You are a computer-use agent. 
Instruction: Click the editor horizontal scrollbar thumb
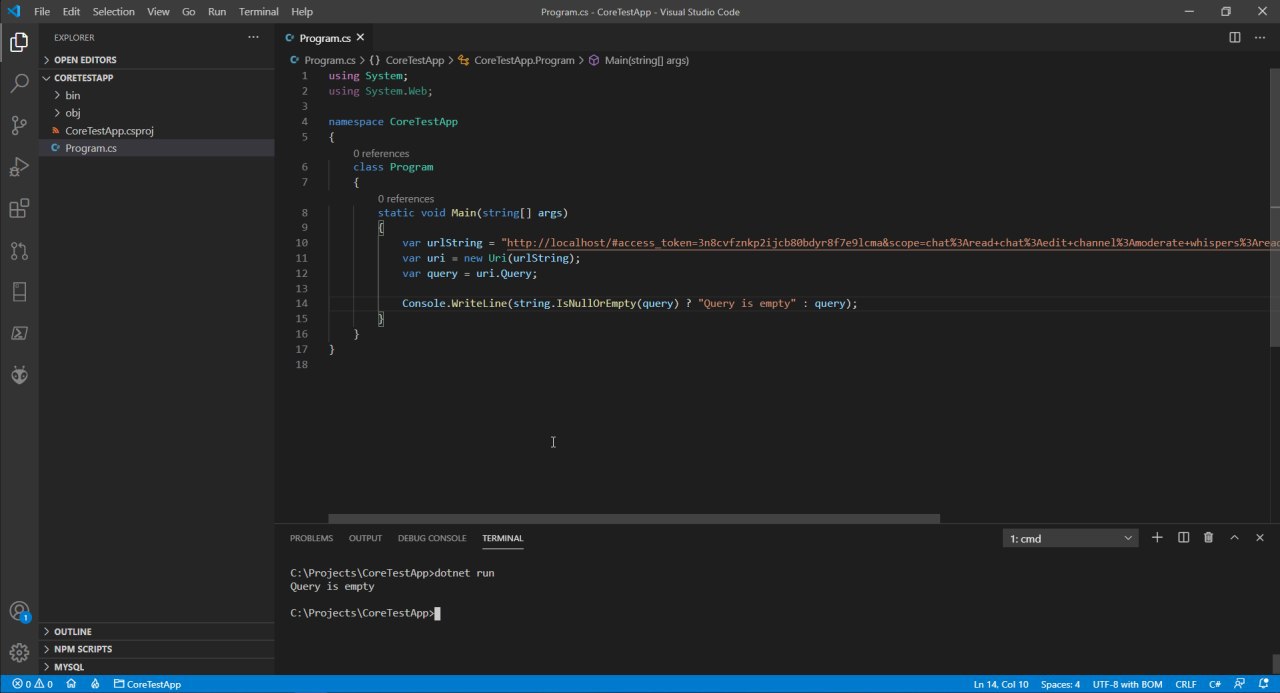(634, 519)
